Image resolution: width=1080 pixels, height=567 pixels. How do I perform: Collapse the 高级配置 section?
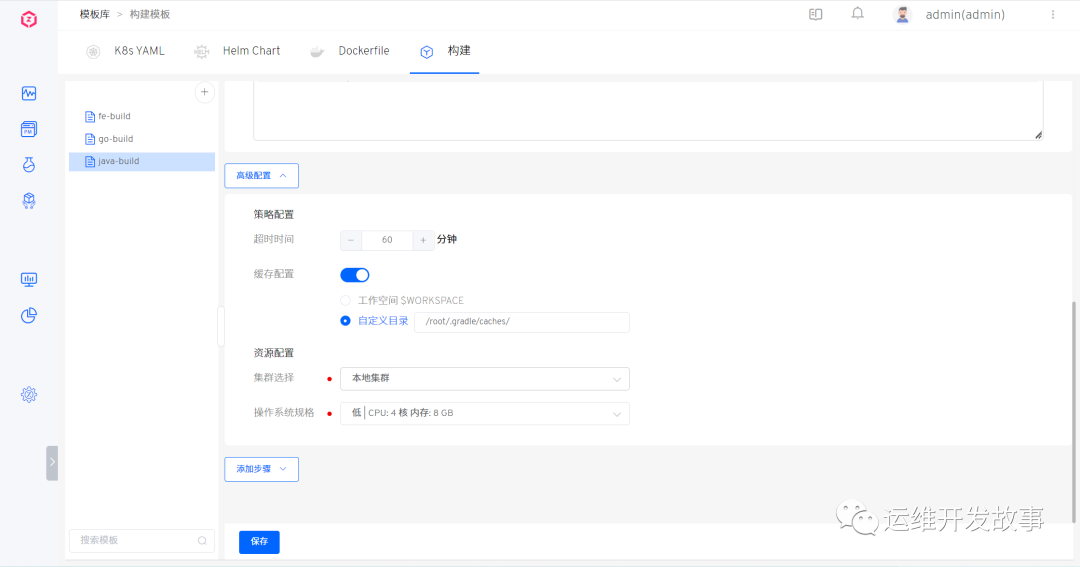262,176
